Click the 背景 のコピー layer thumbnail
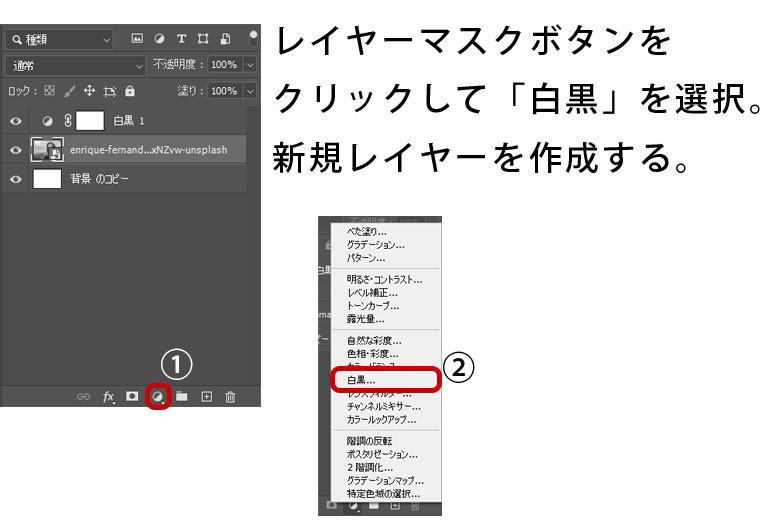 click(47, 178)
